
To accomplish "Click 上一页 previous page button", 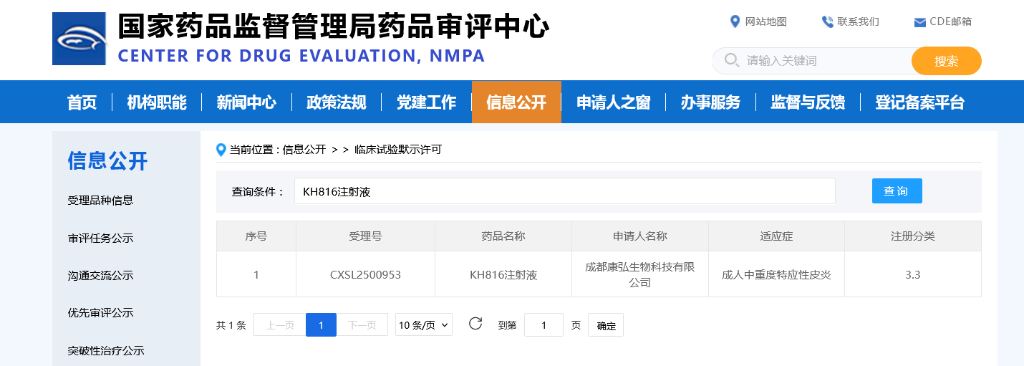I will click(x=280, y=325).
